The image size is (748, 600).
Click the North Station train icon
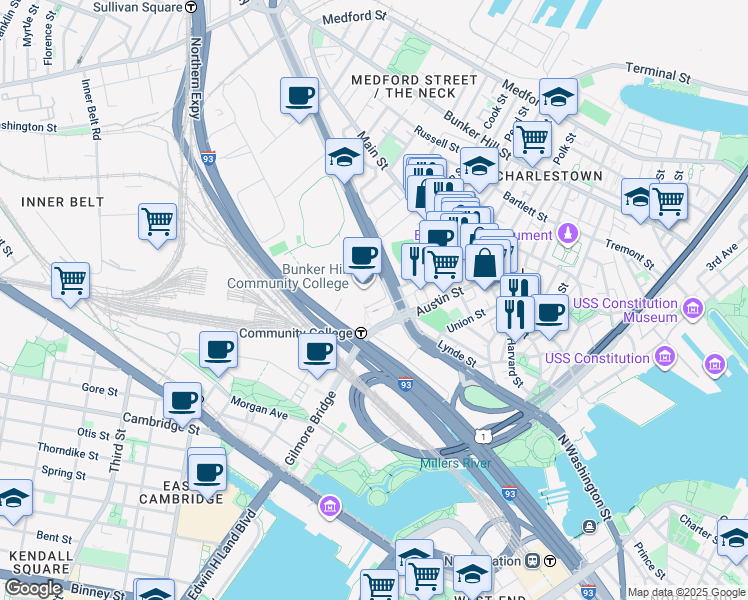click(x=532, y=561)
